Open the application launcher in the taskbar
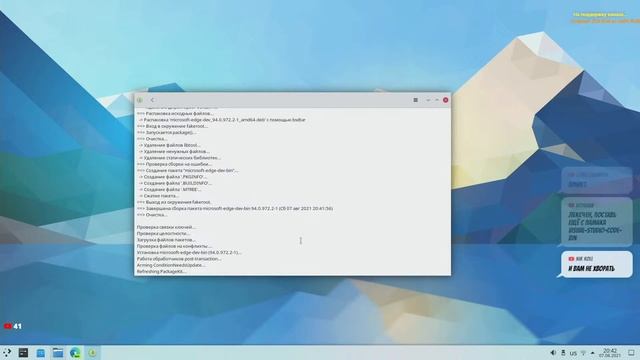 [7, 353]
